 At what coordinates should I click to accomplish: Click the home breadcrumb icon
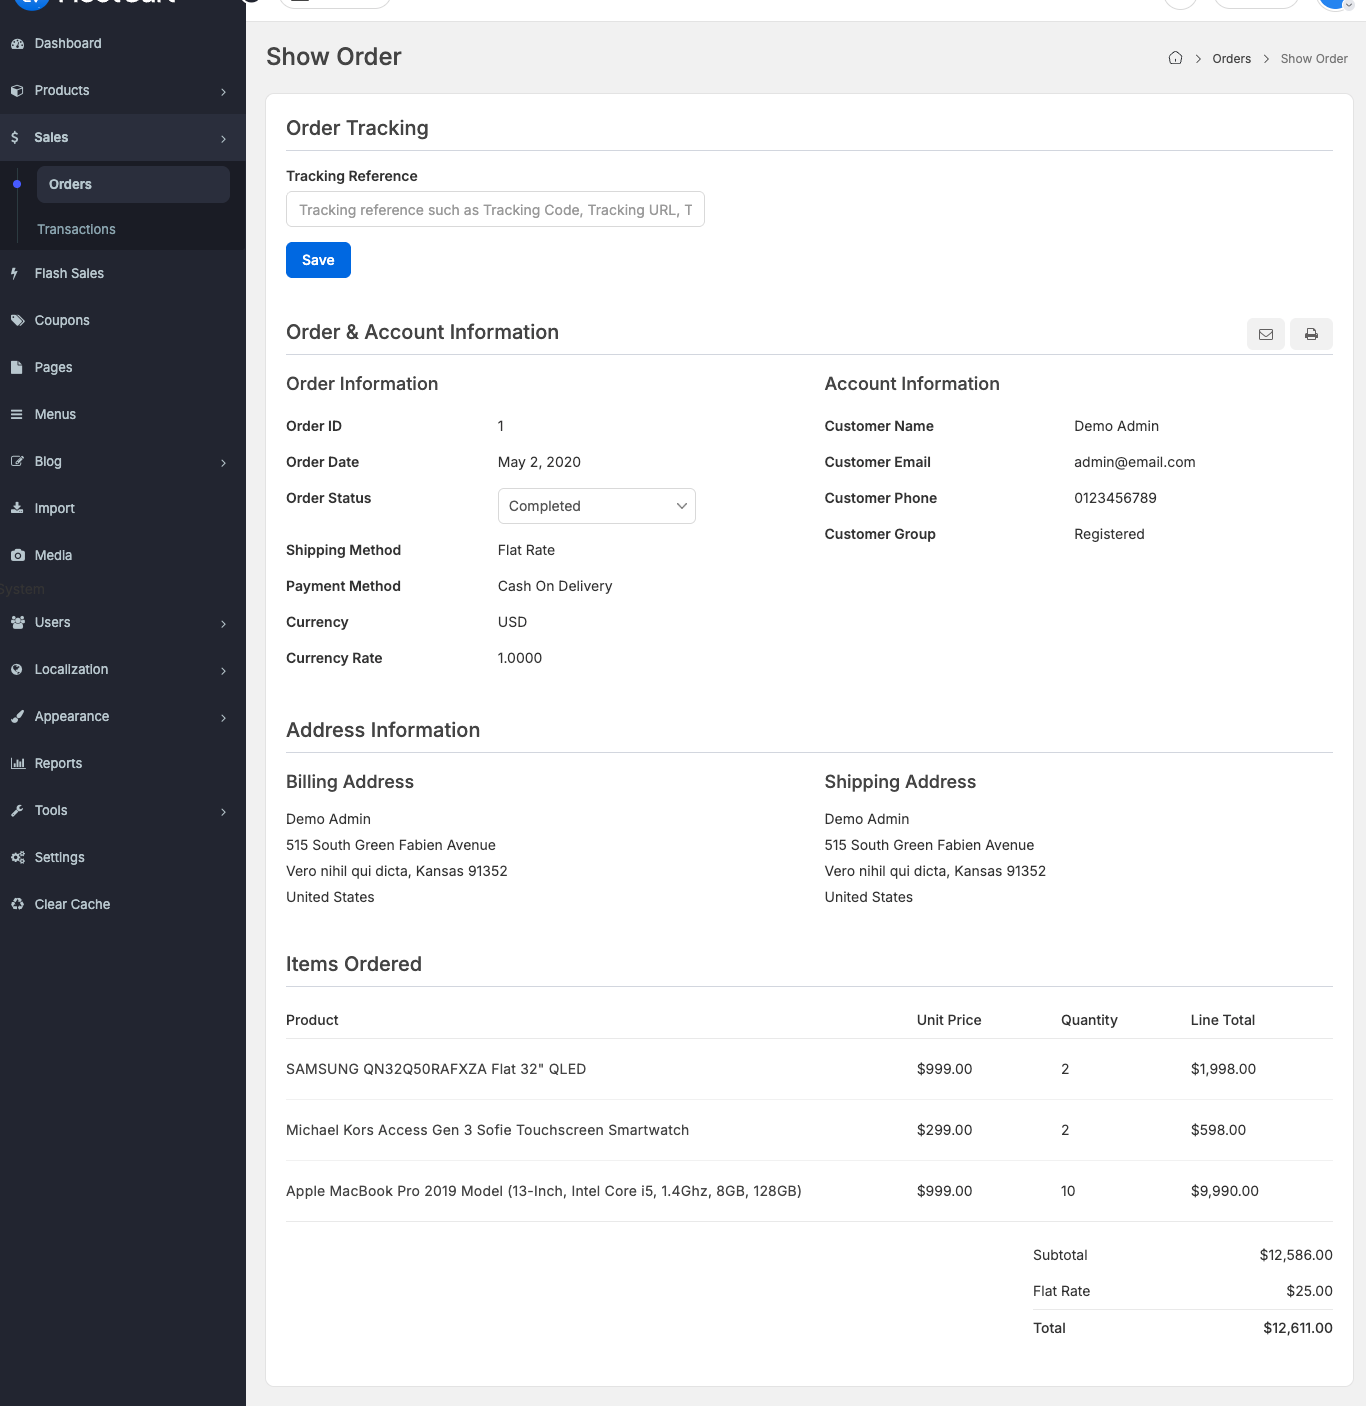pos(1175,58)
